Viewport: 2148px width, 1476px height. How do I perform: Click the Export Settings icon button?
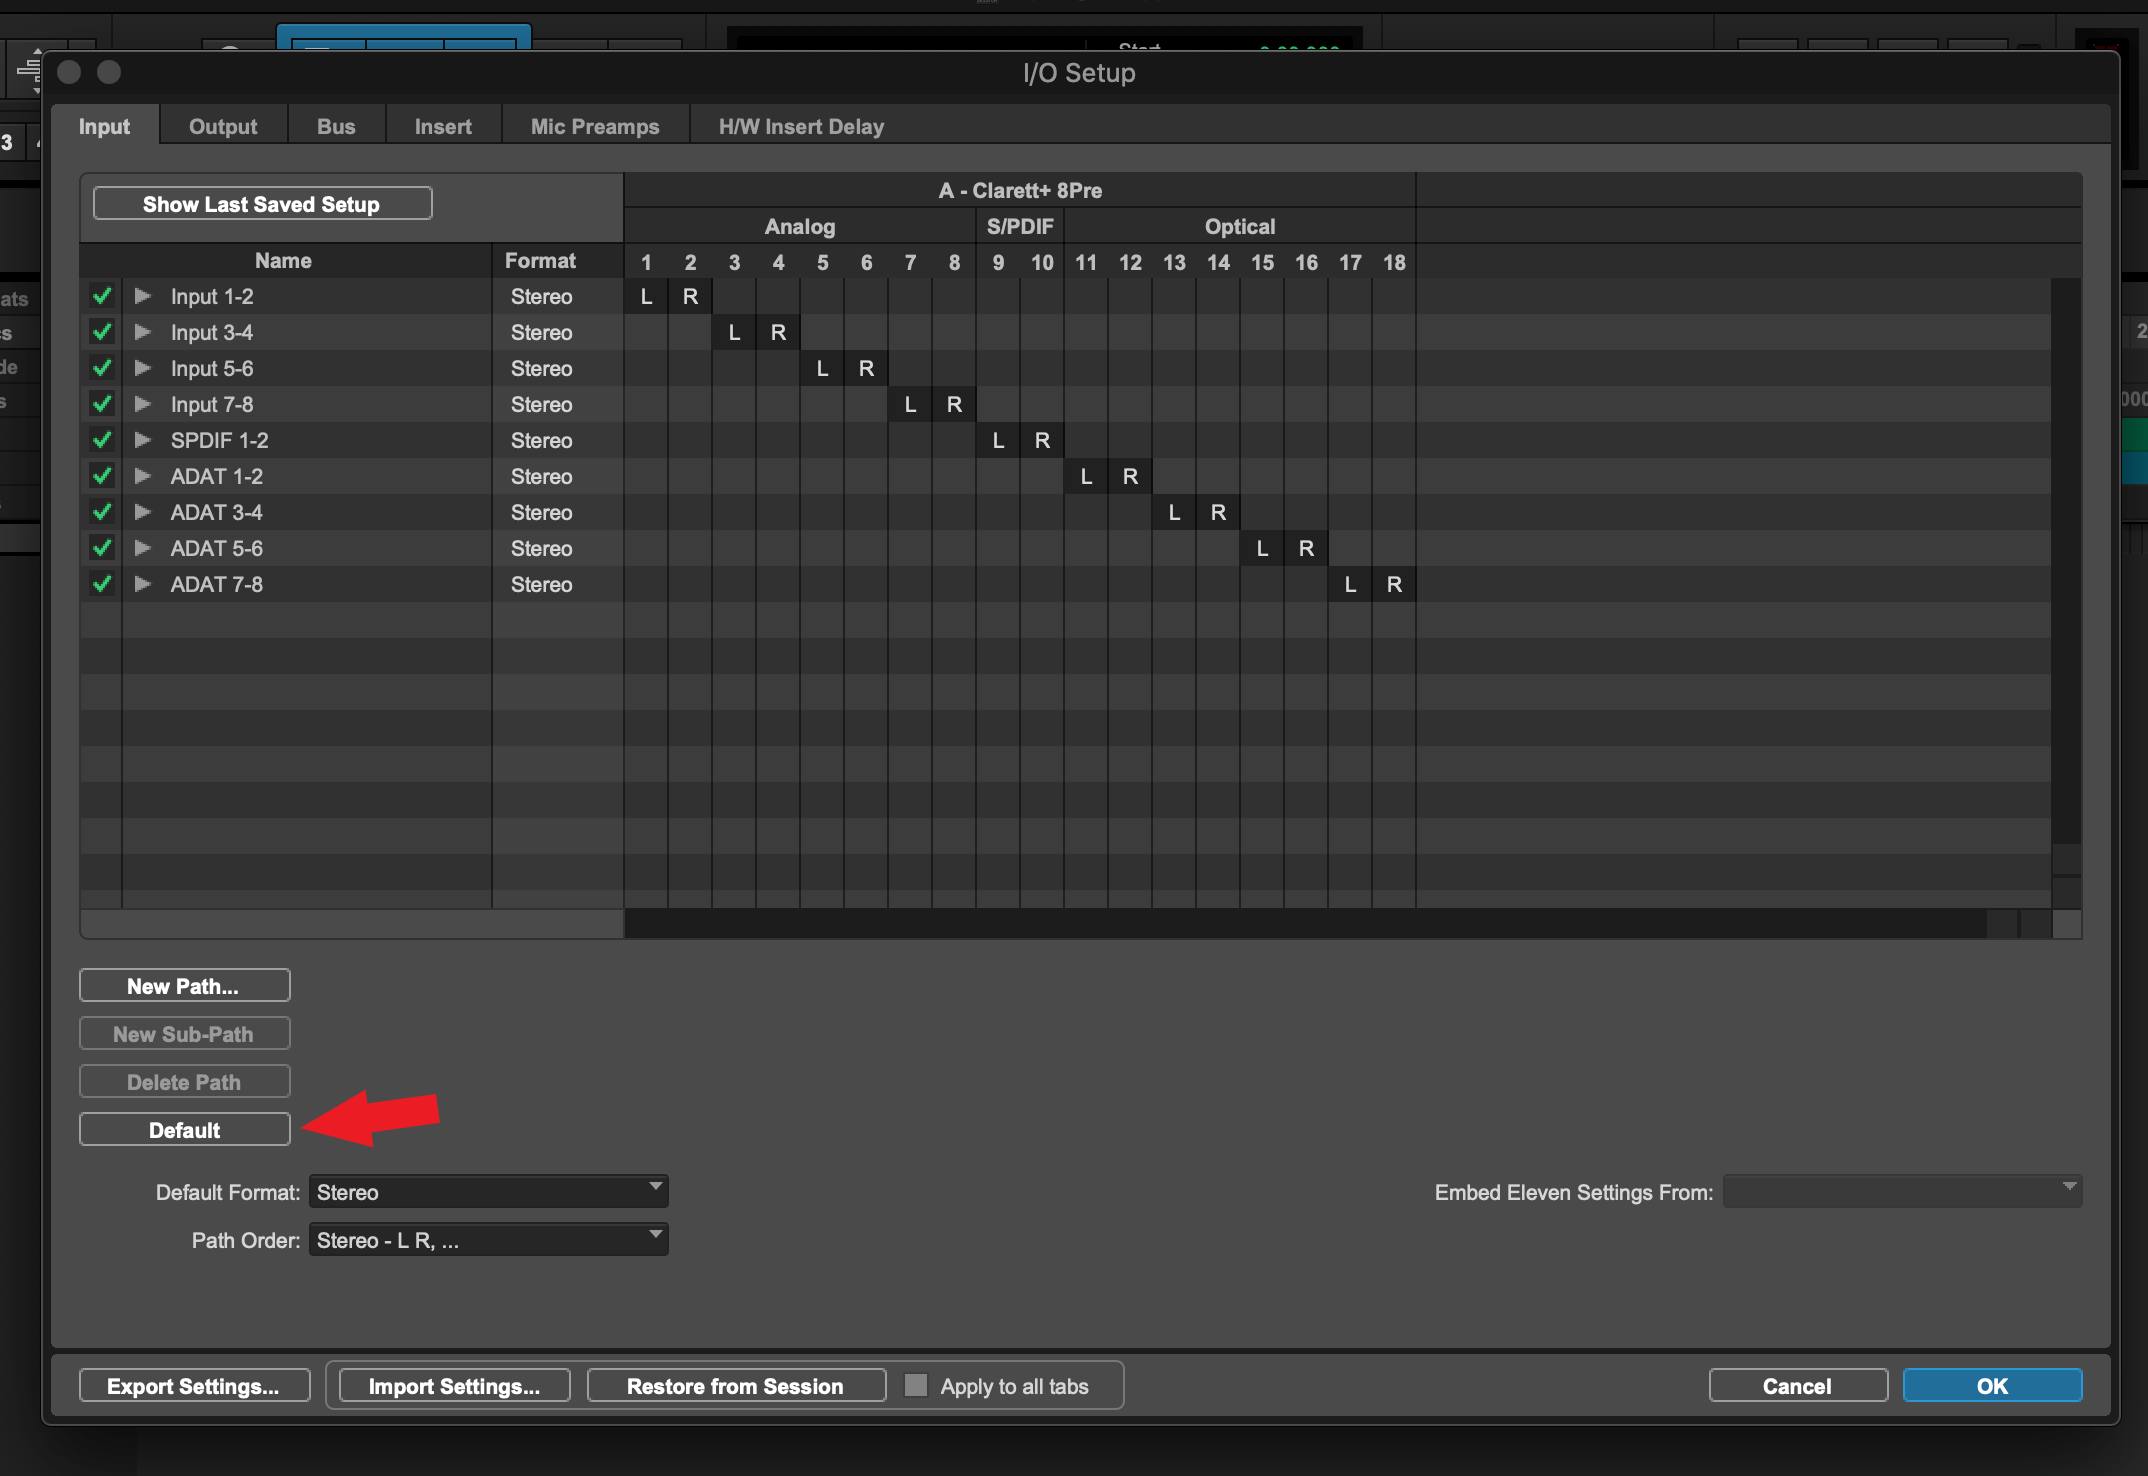[194, 1386]
